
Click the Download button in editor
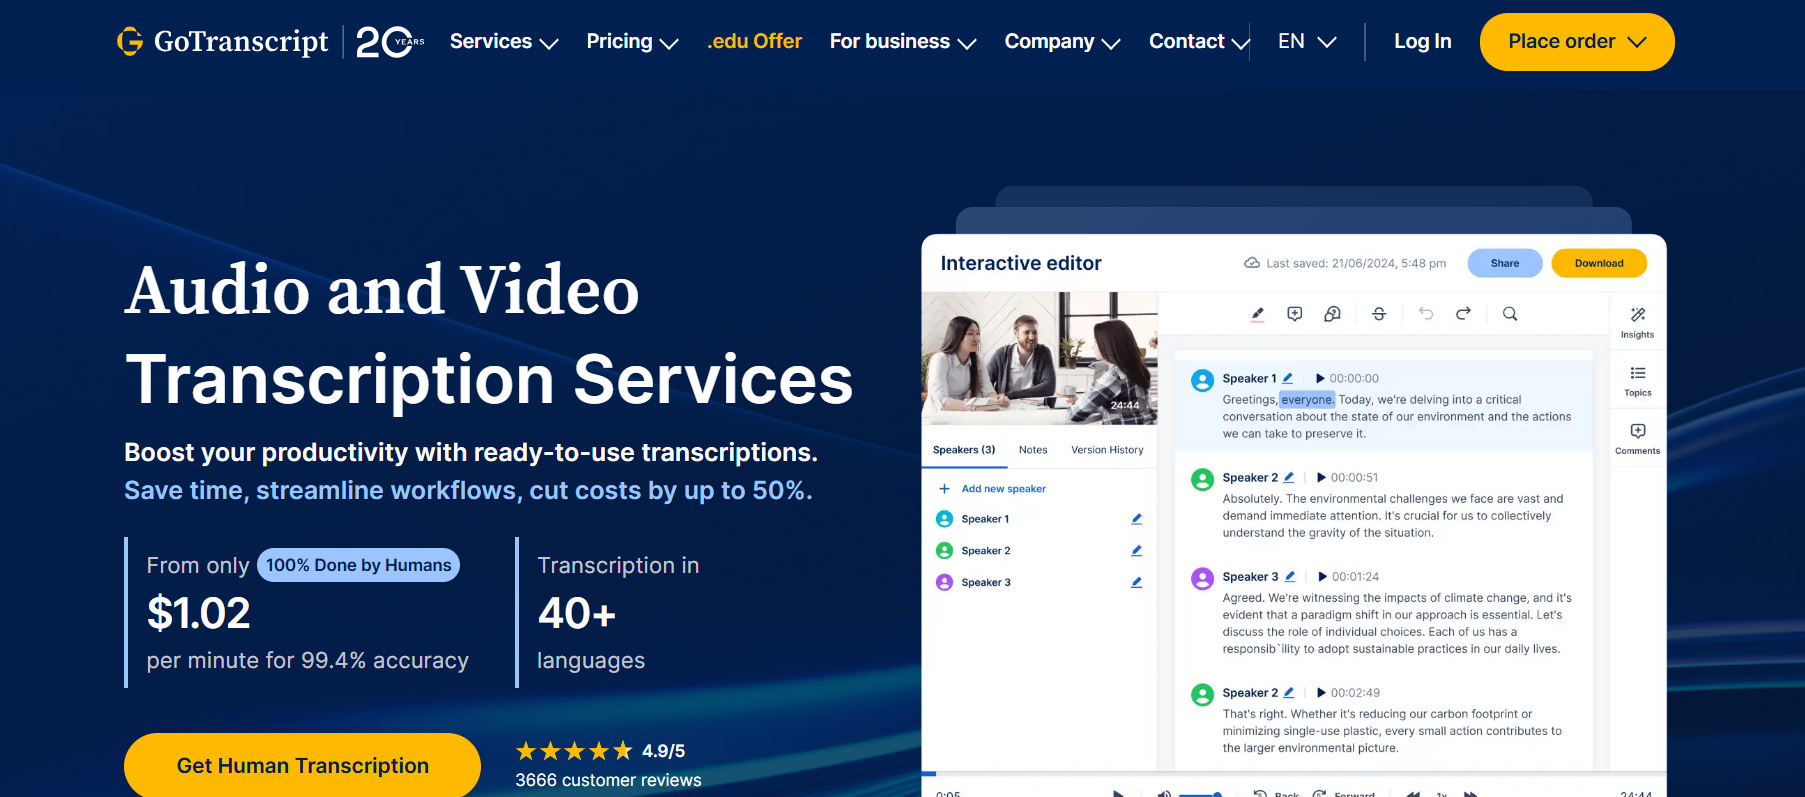pos(1599,263)
